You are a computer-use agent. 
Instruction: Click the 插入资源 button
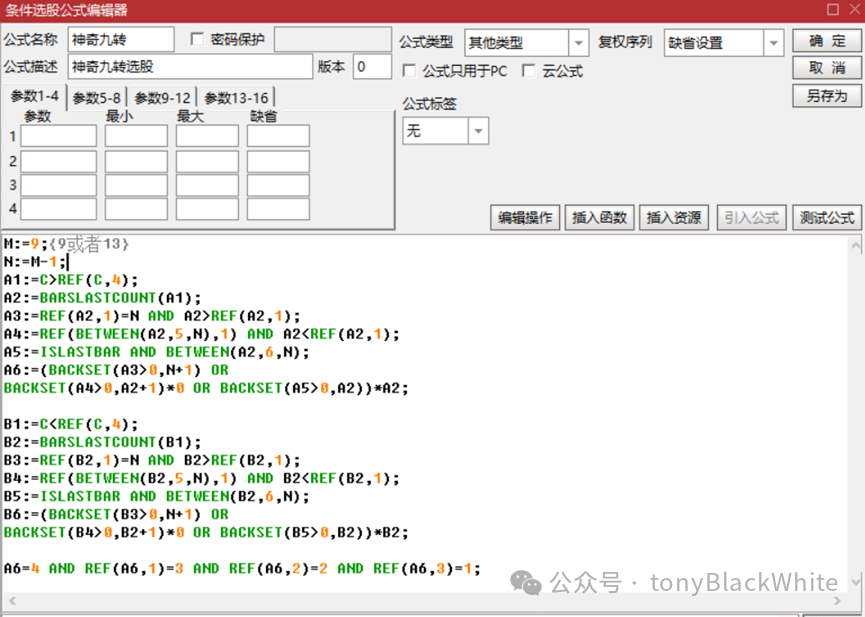(x=674, y=217)
